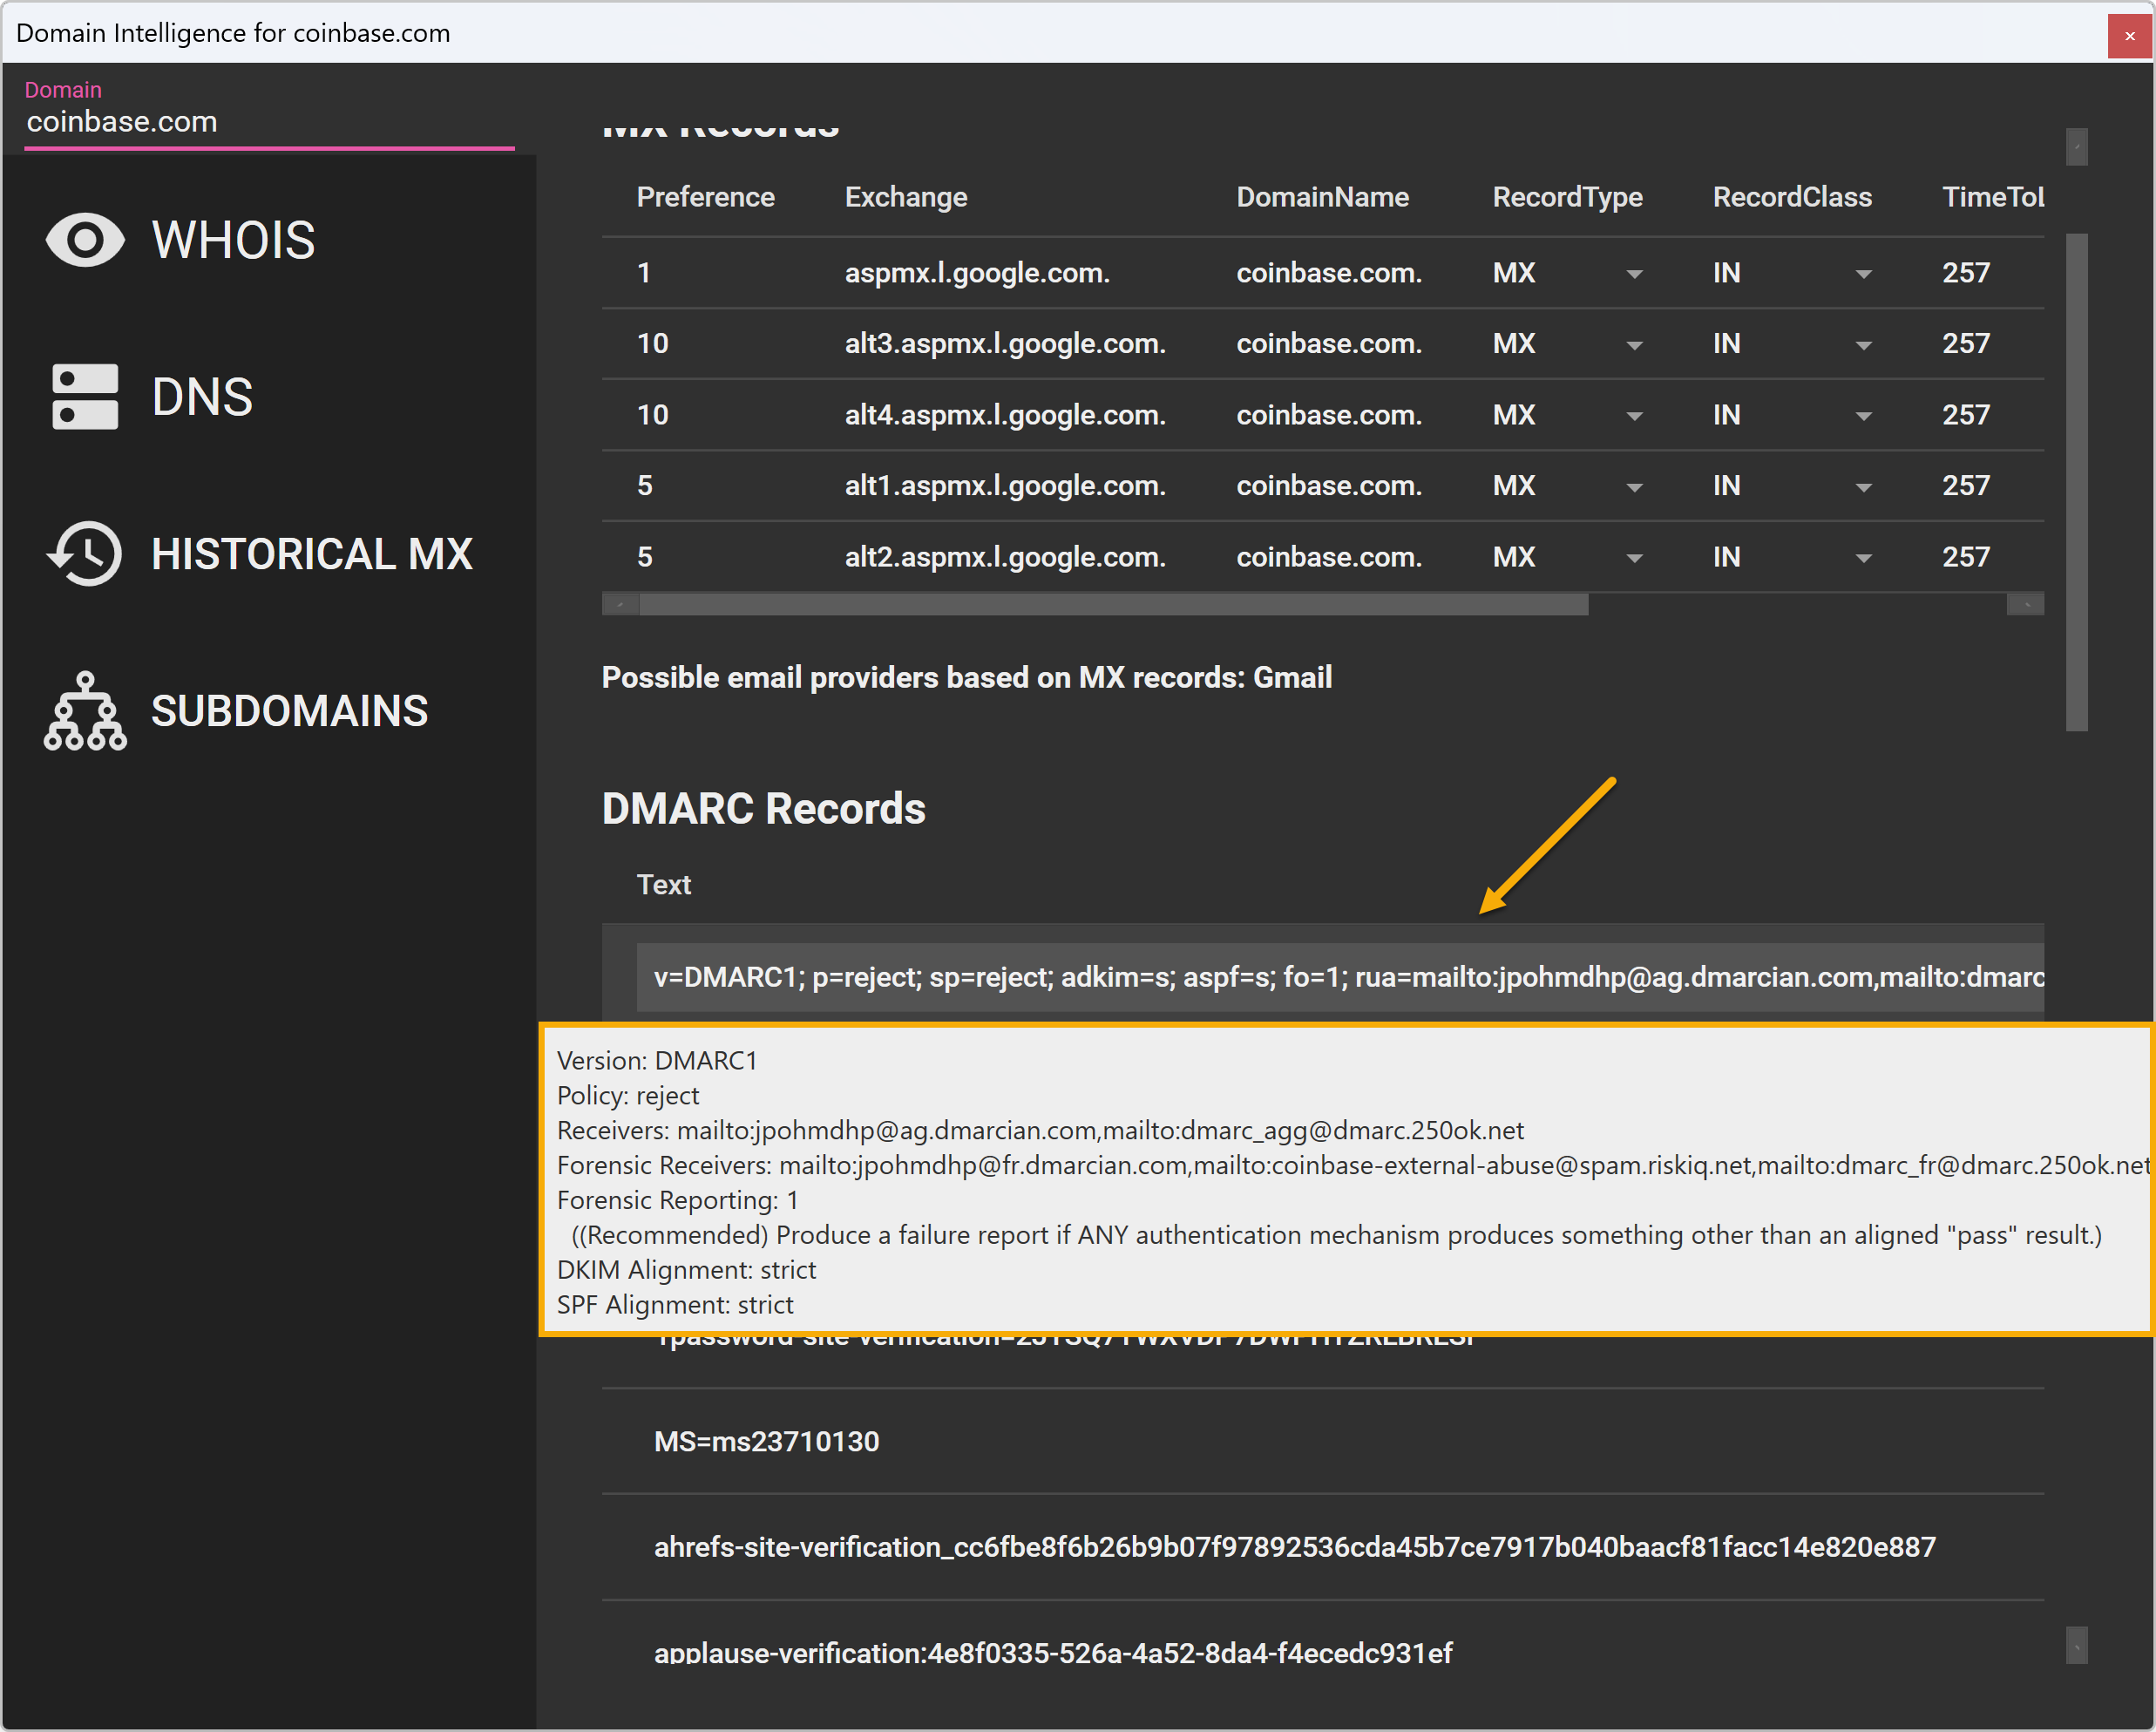Click the Exchange column header
2156x1732 pixels.
pyautogui.click(x=905, y=197)
